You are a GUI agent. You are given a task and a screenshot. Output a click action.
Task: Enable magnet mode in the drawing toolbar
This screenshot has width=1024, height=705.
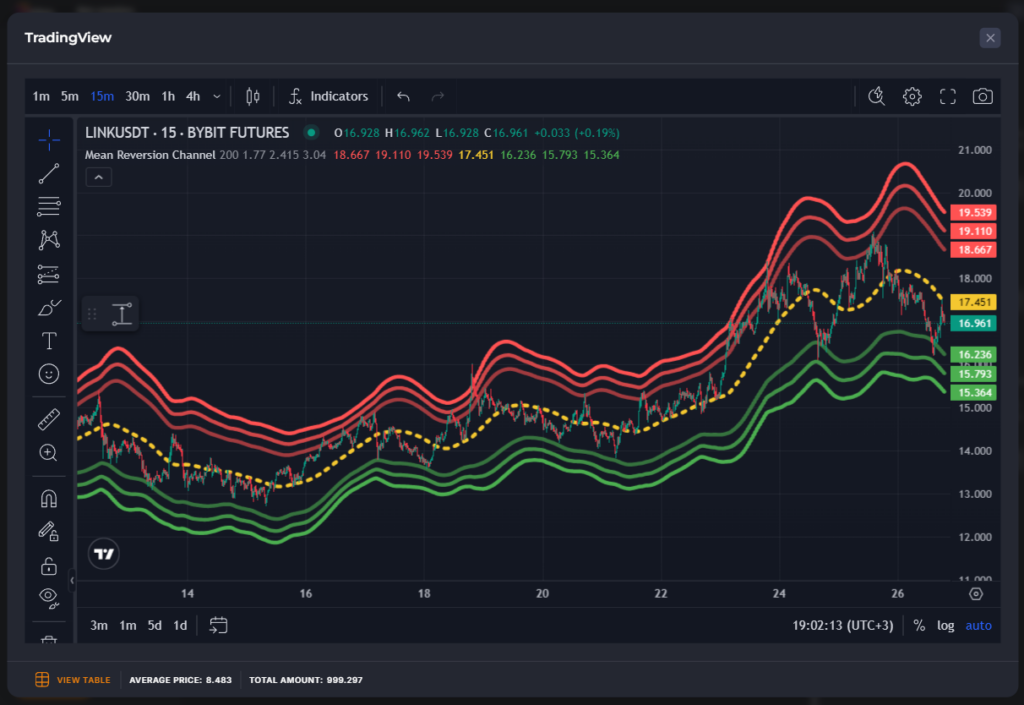pos(49,497)
